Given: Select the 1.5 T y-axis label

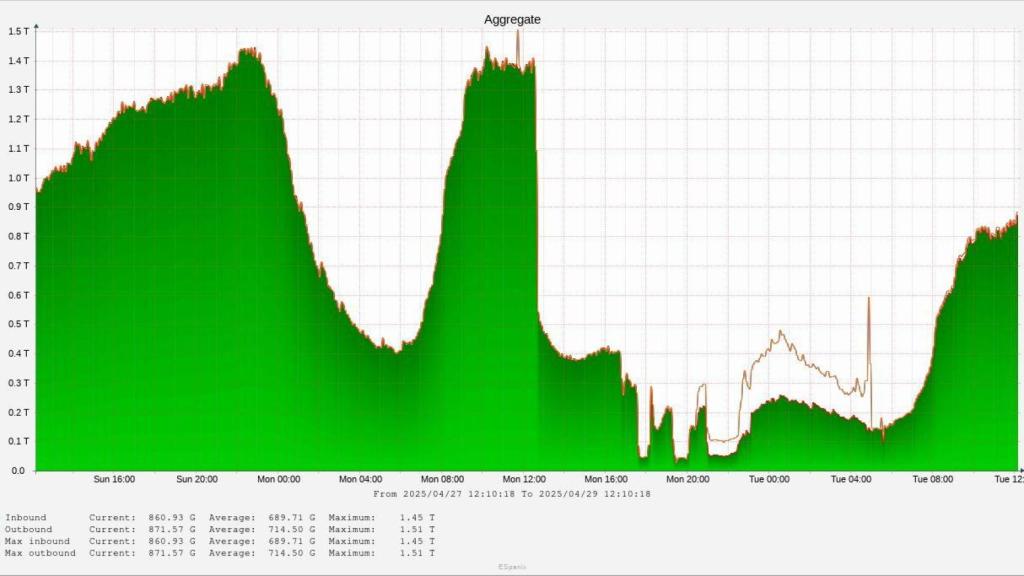Looking at the screenshot, I should [x=19, y=31].
